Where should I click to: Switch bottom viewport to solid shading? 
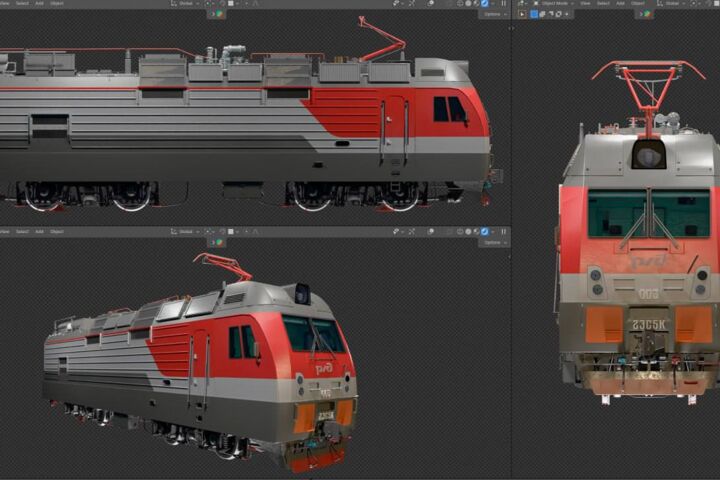click(468, 232)
